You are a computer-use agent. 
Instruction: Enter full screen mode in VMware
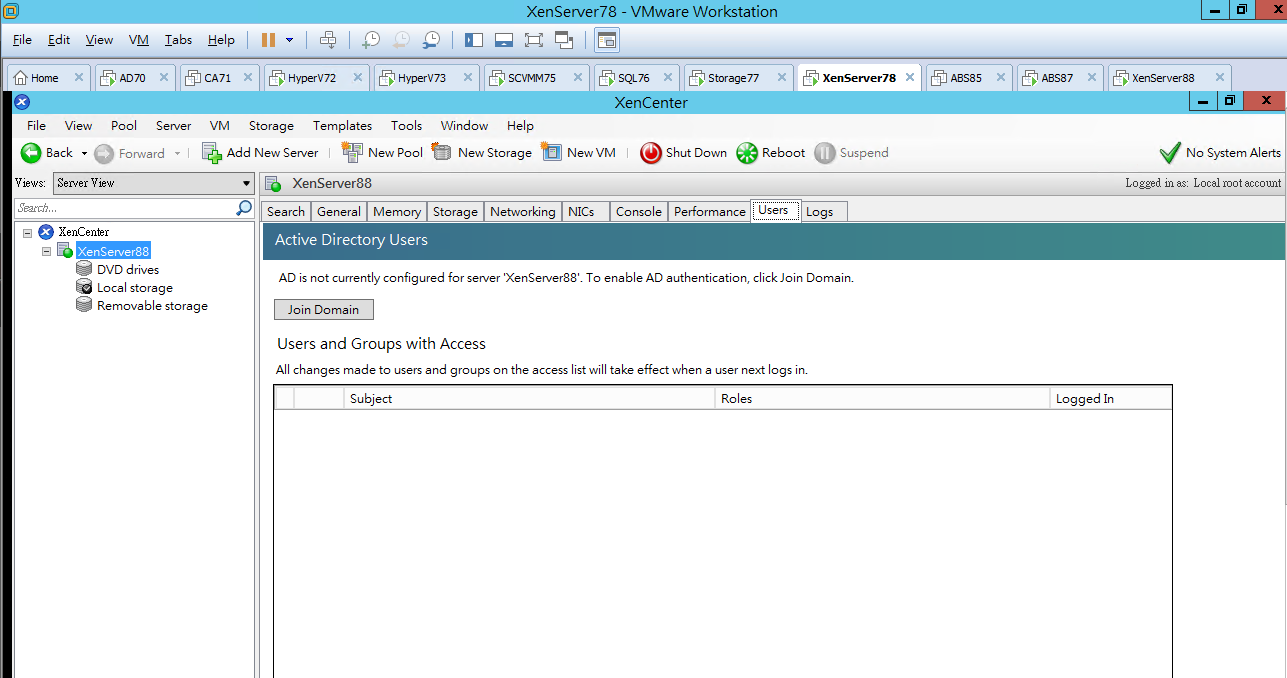533,40
